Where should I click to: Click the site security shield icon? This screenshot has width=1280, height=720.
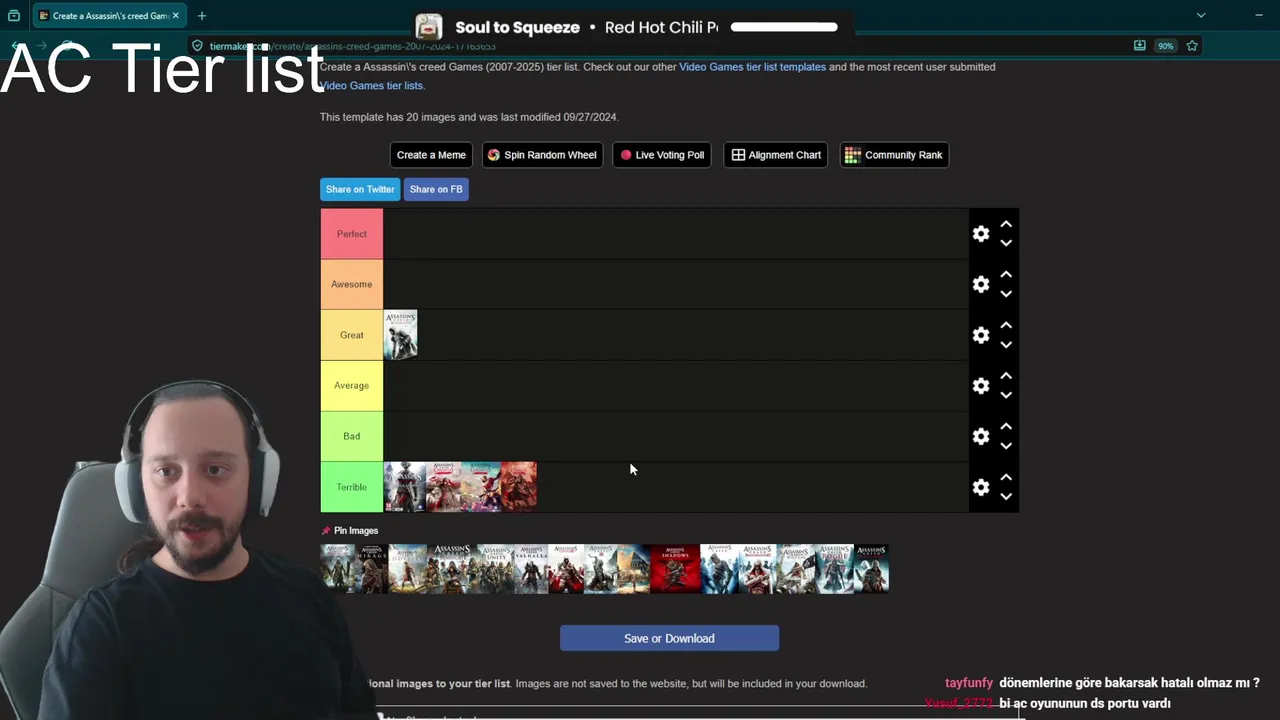[198, 46]
